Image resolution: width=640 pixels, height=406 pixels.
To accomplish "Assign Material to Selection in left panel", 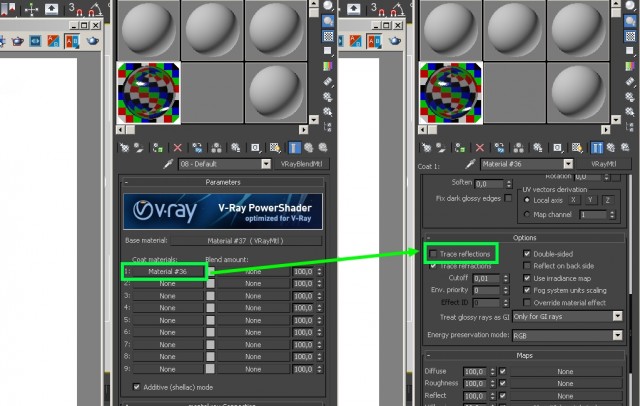I will [x=158, y=147].
